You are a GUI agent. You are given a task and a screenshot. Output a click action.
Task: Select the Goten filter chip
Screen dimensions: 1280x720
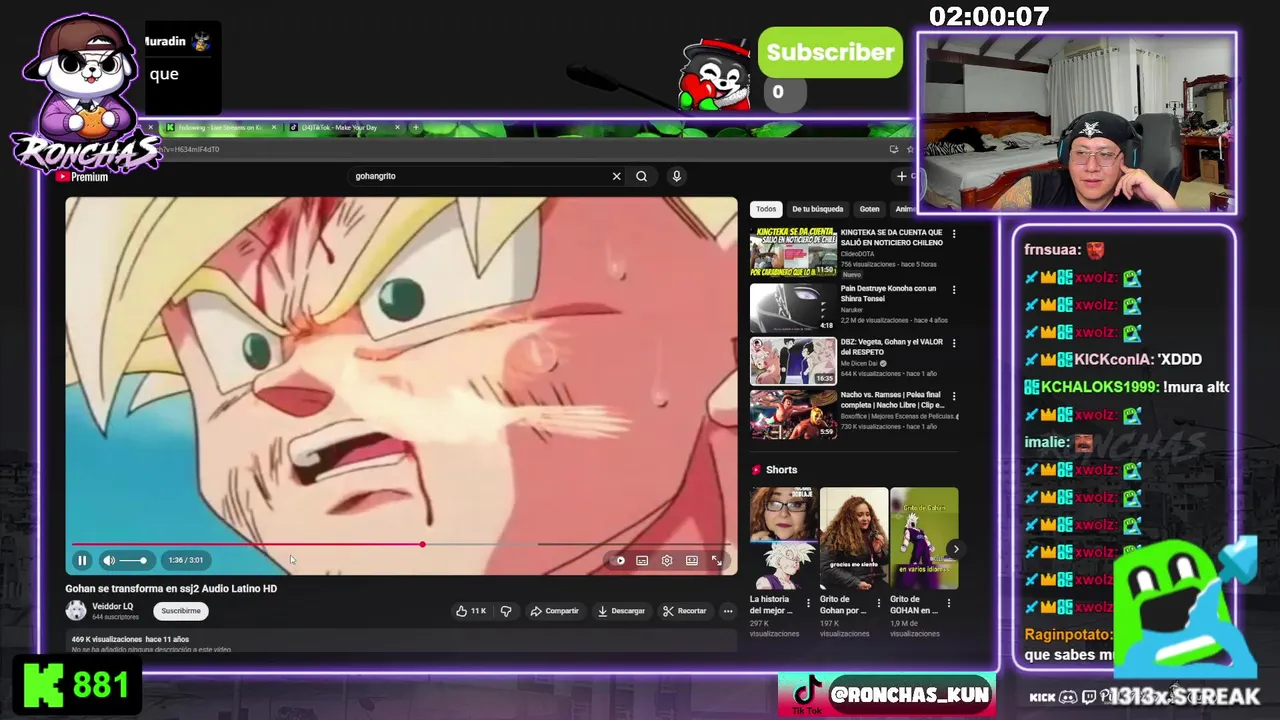(870, 209)
